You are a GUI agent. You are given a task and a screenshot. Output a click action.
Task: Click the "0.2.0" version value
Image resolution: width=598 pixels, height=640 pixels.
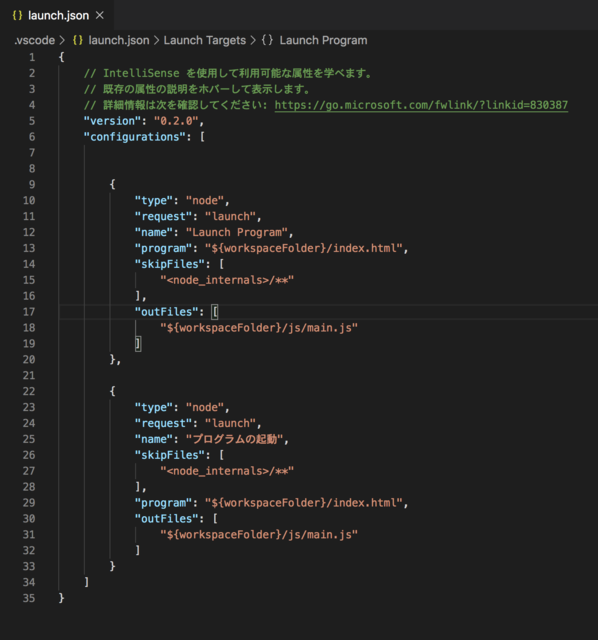coord(176,121)
